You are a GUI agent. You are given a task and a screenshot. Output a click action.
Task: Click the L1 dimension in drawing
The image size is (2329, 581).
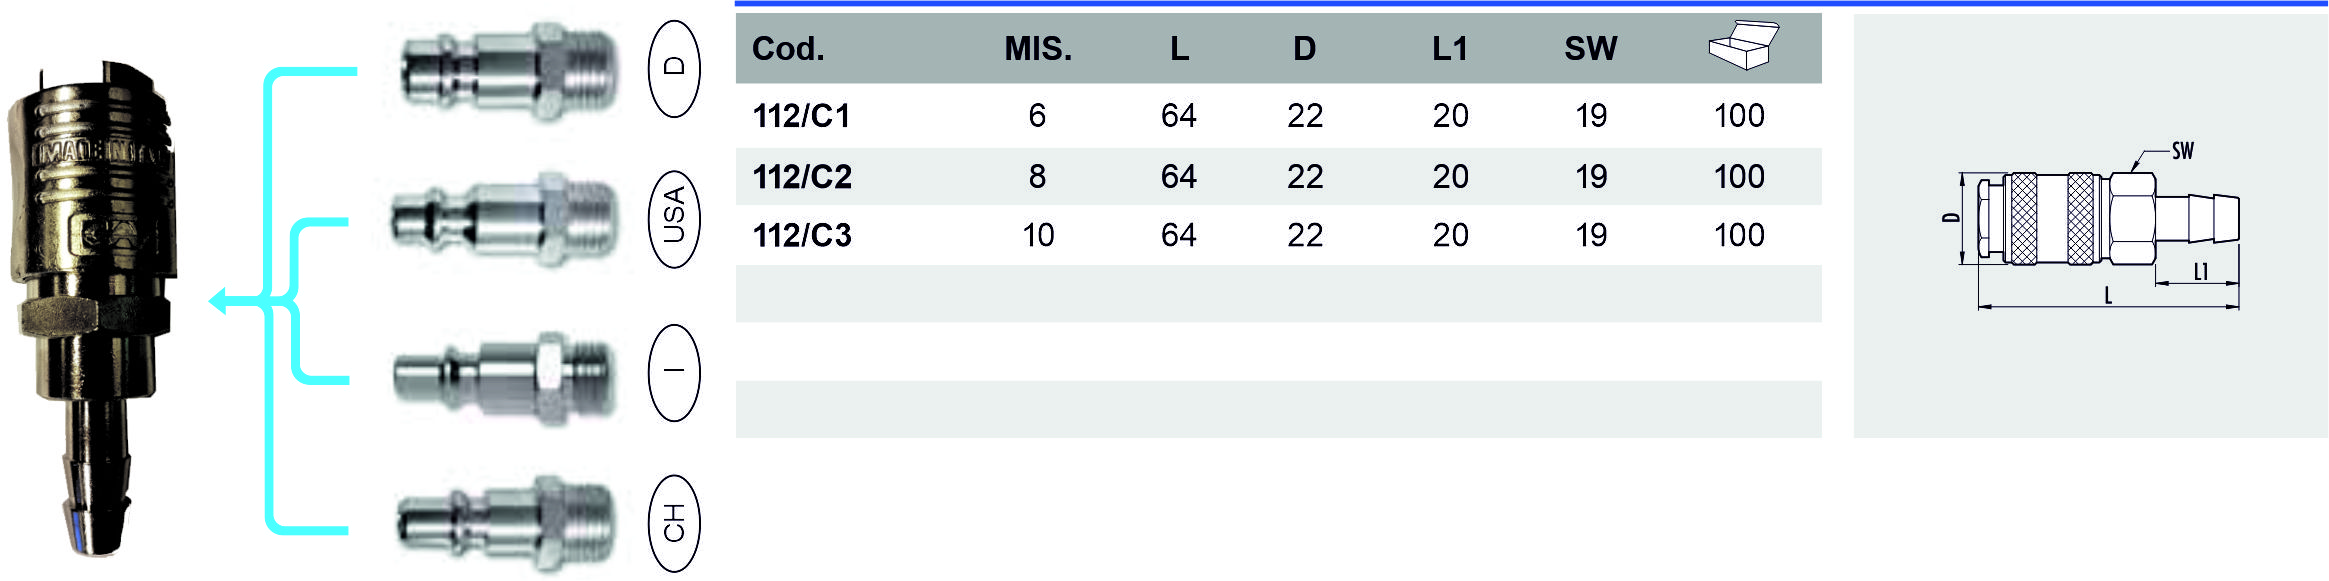2200,271
